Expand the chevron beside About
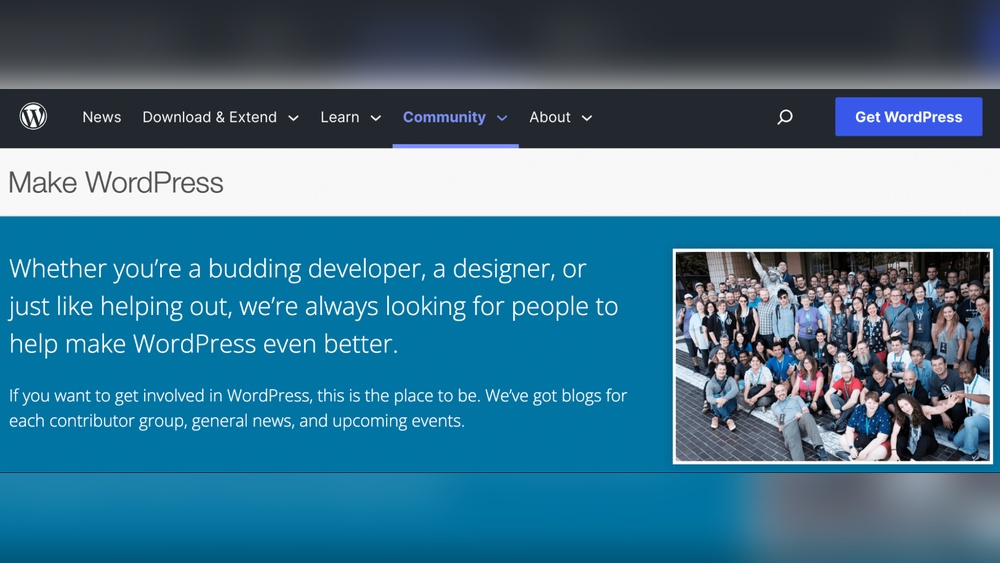The image size is (1000, 563). coord(587,118)
